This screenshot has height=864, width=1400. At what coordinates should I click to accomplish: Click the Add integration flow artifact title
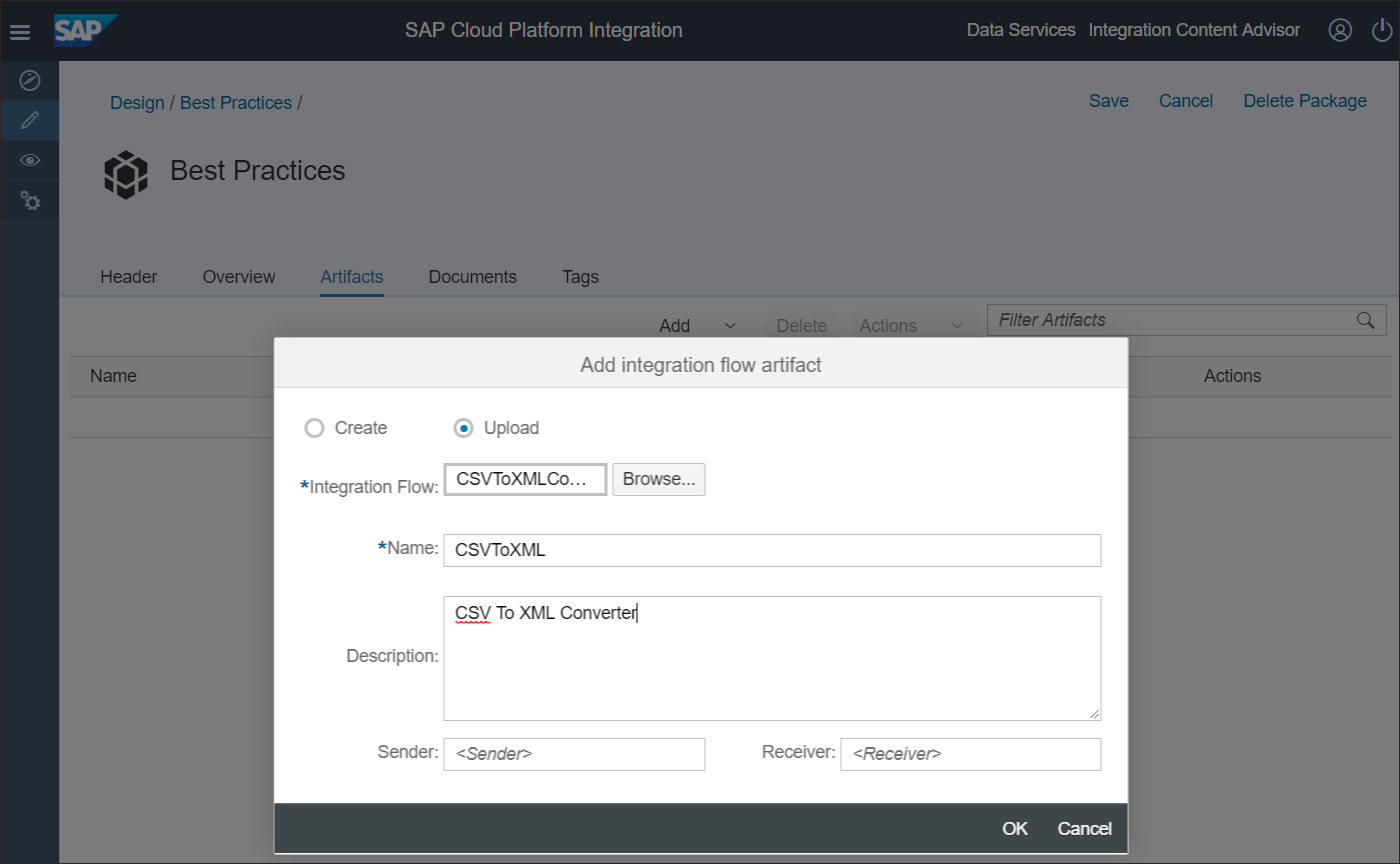(x=701, y=365)
